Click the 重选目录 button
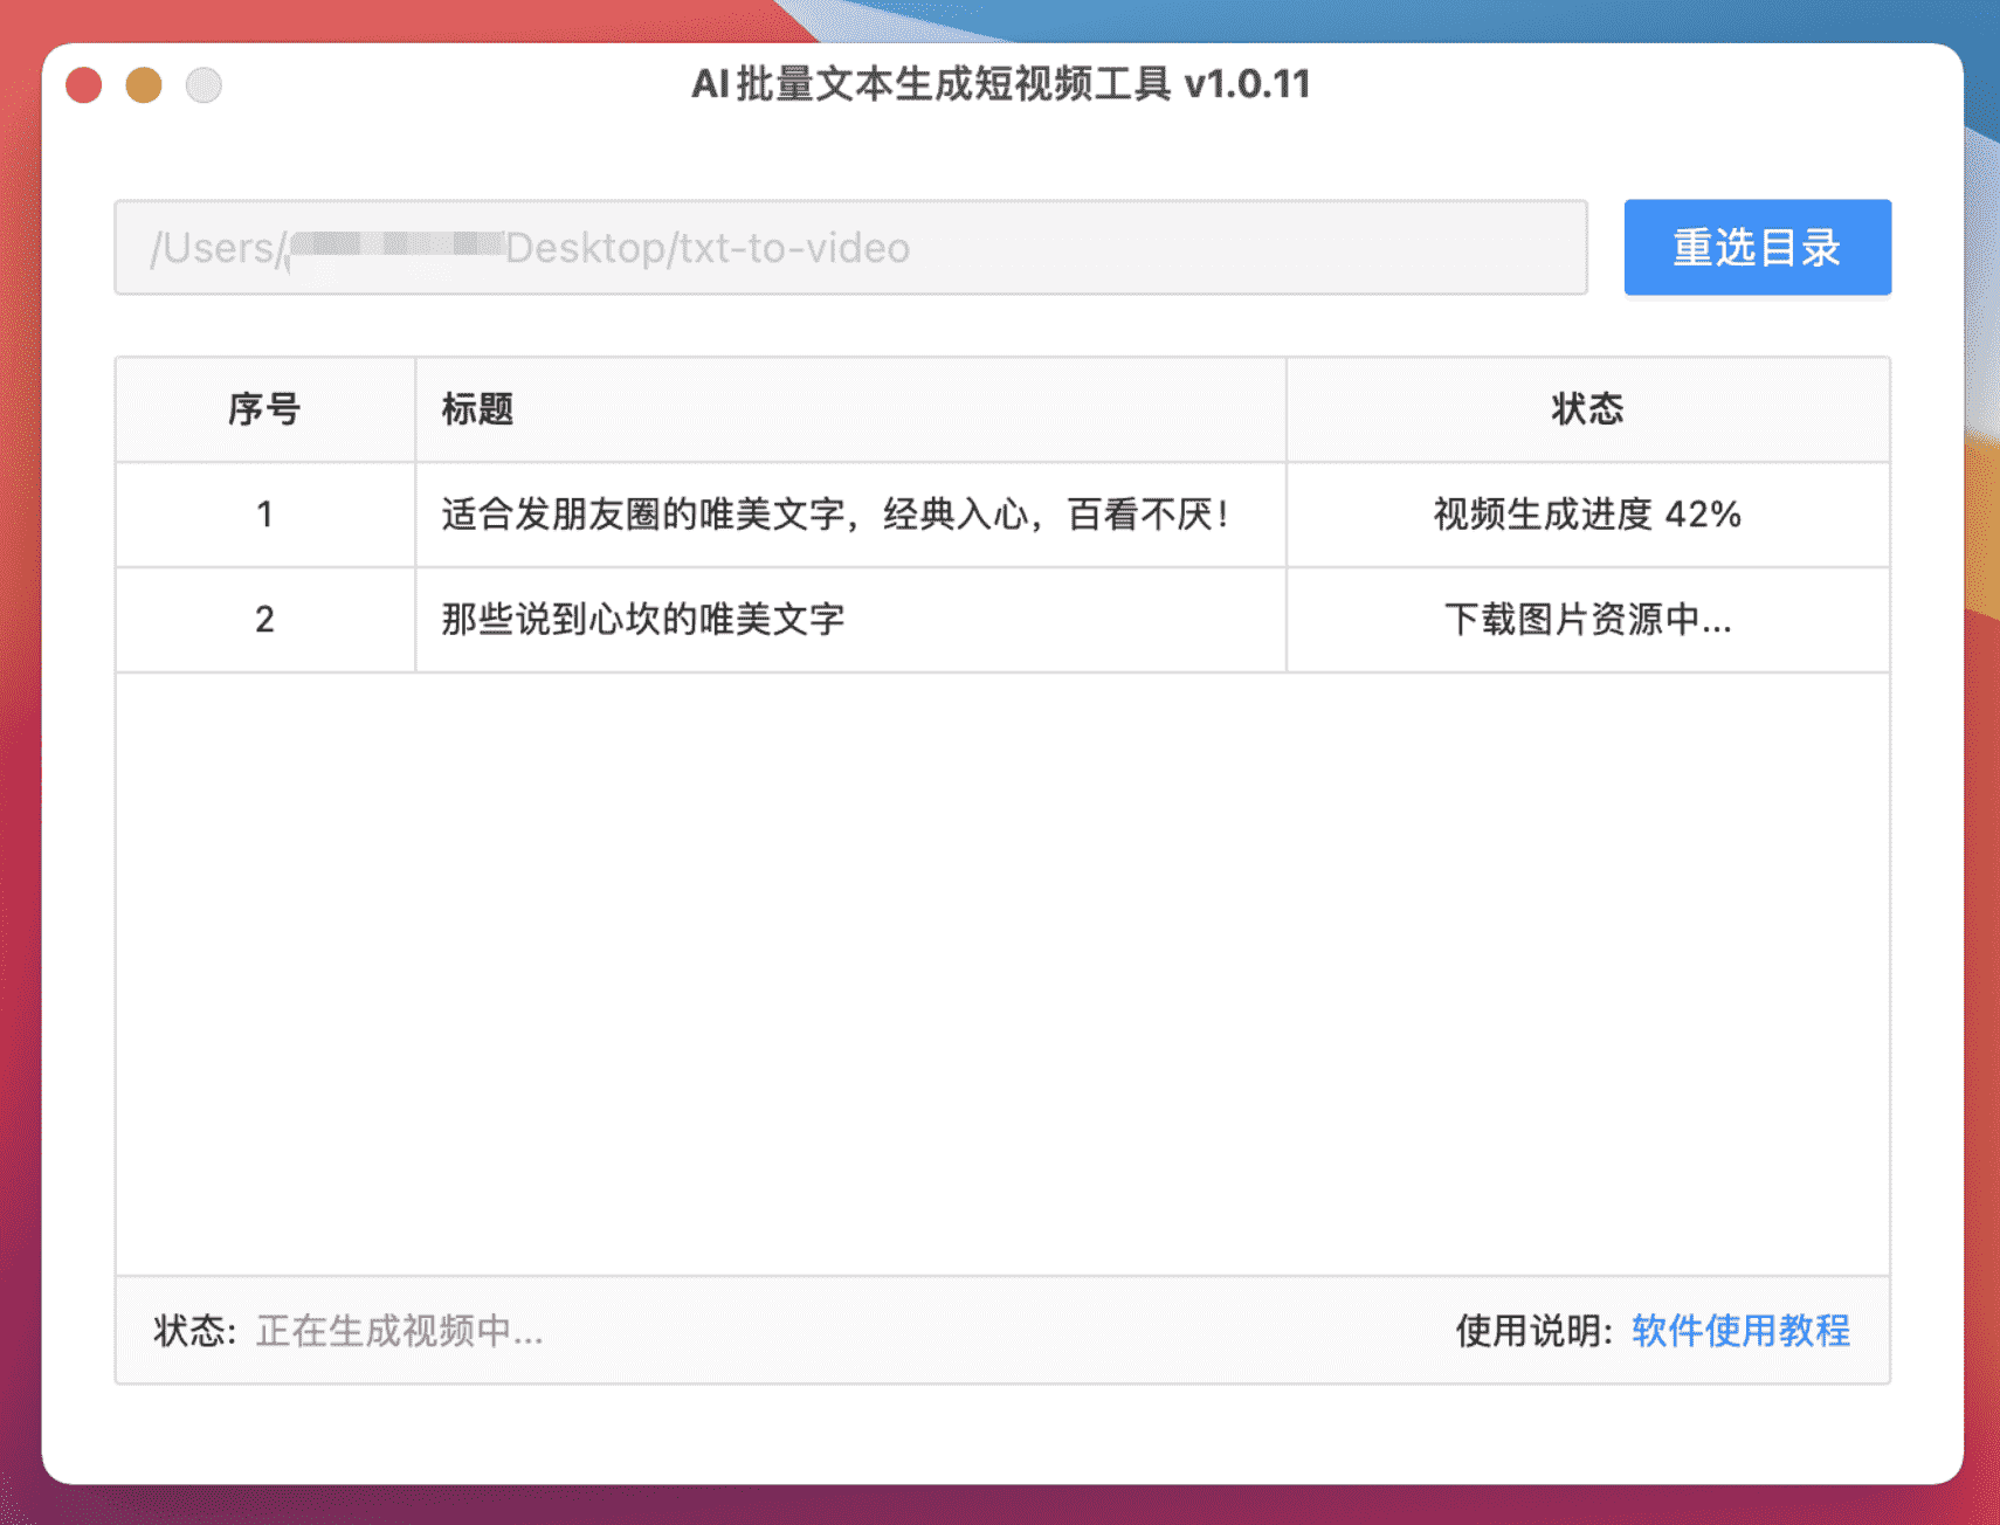Image resolution: width=2000 pixels, height=1525 pixels. [x=1757, y=247]
